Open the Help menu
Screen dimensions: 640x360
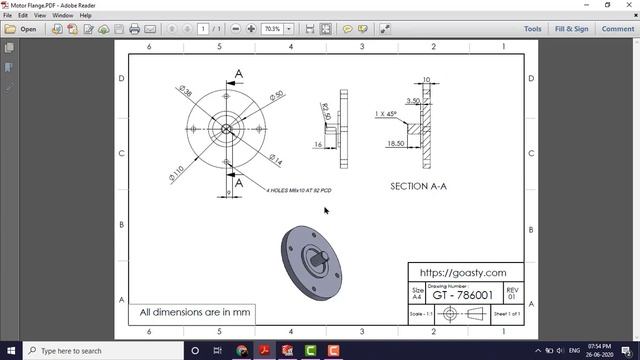[x=85, y=16]
